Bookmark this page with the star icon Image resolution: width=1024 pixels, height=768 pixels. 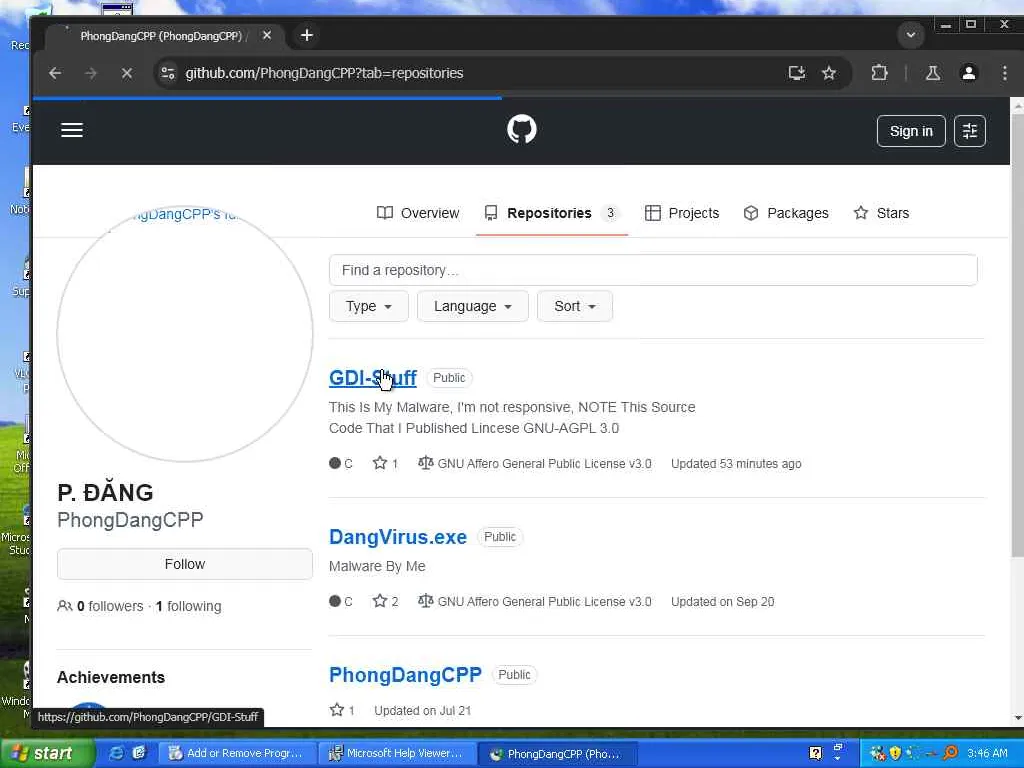[829, 73]
